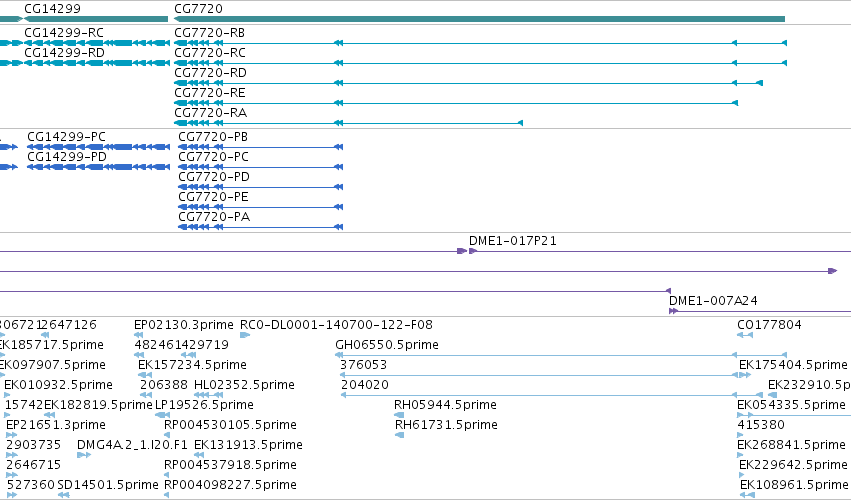
Task: Click the 206388 feature label
Action: 164,385
